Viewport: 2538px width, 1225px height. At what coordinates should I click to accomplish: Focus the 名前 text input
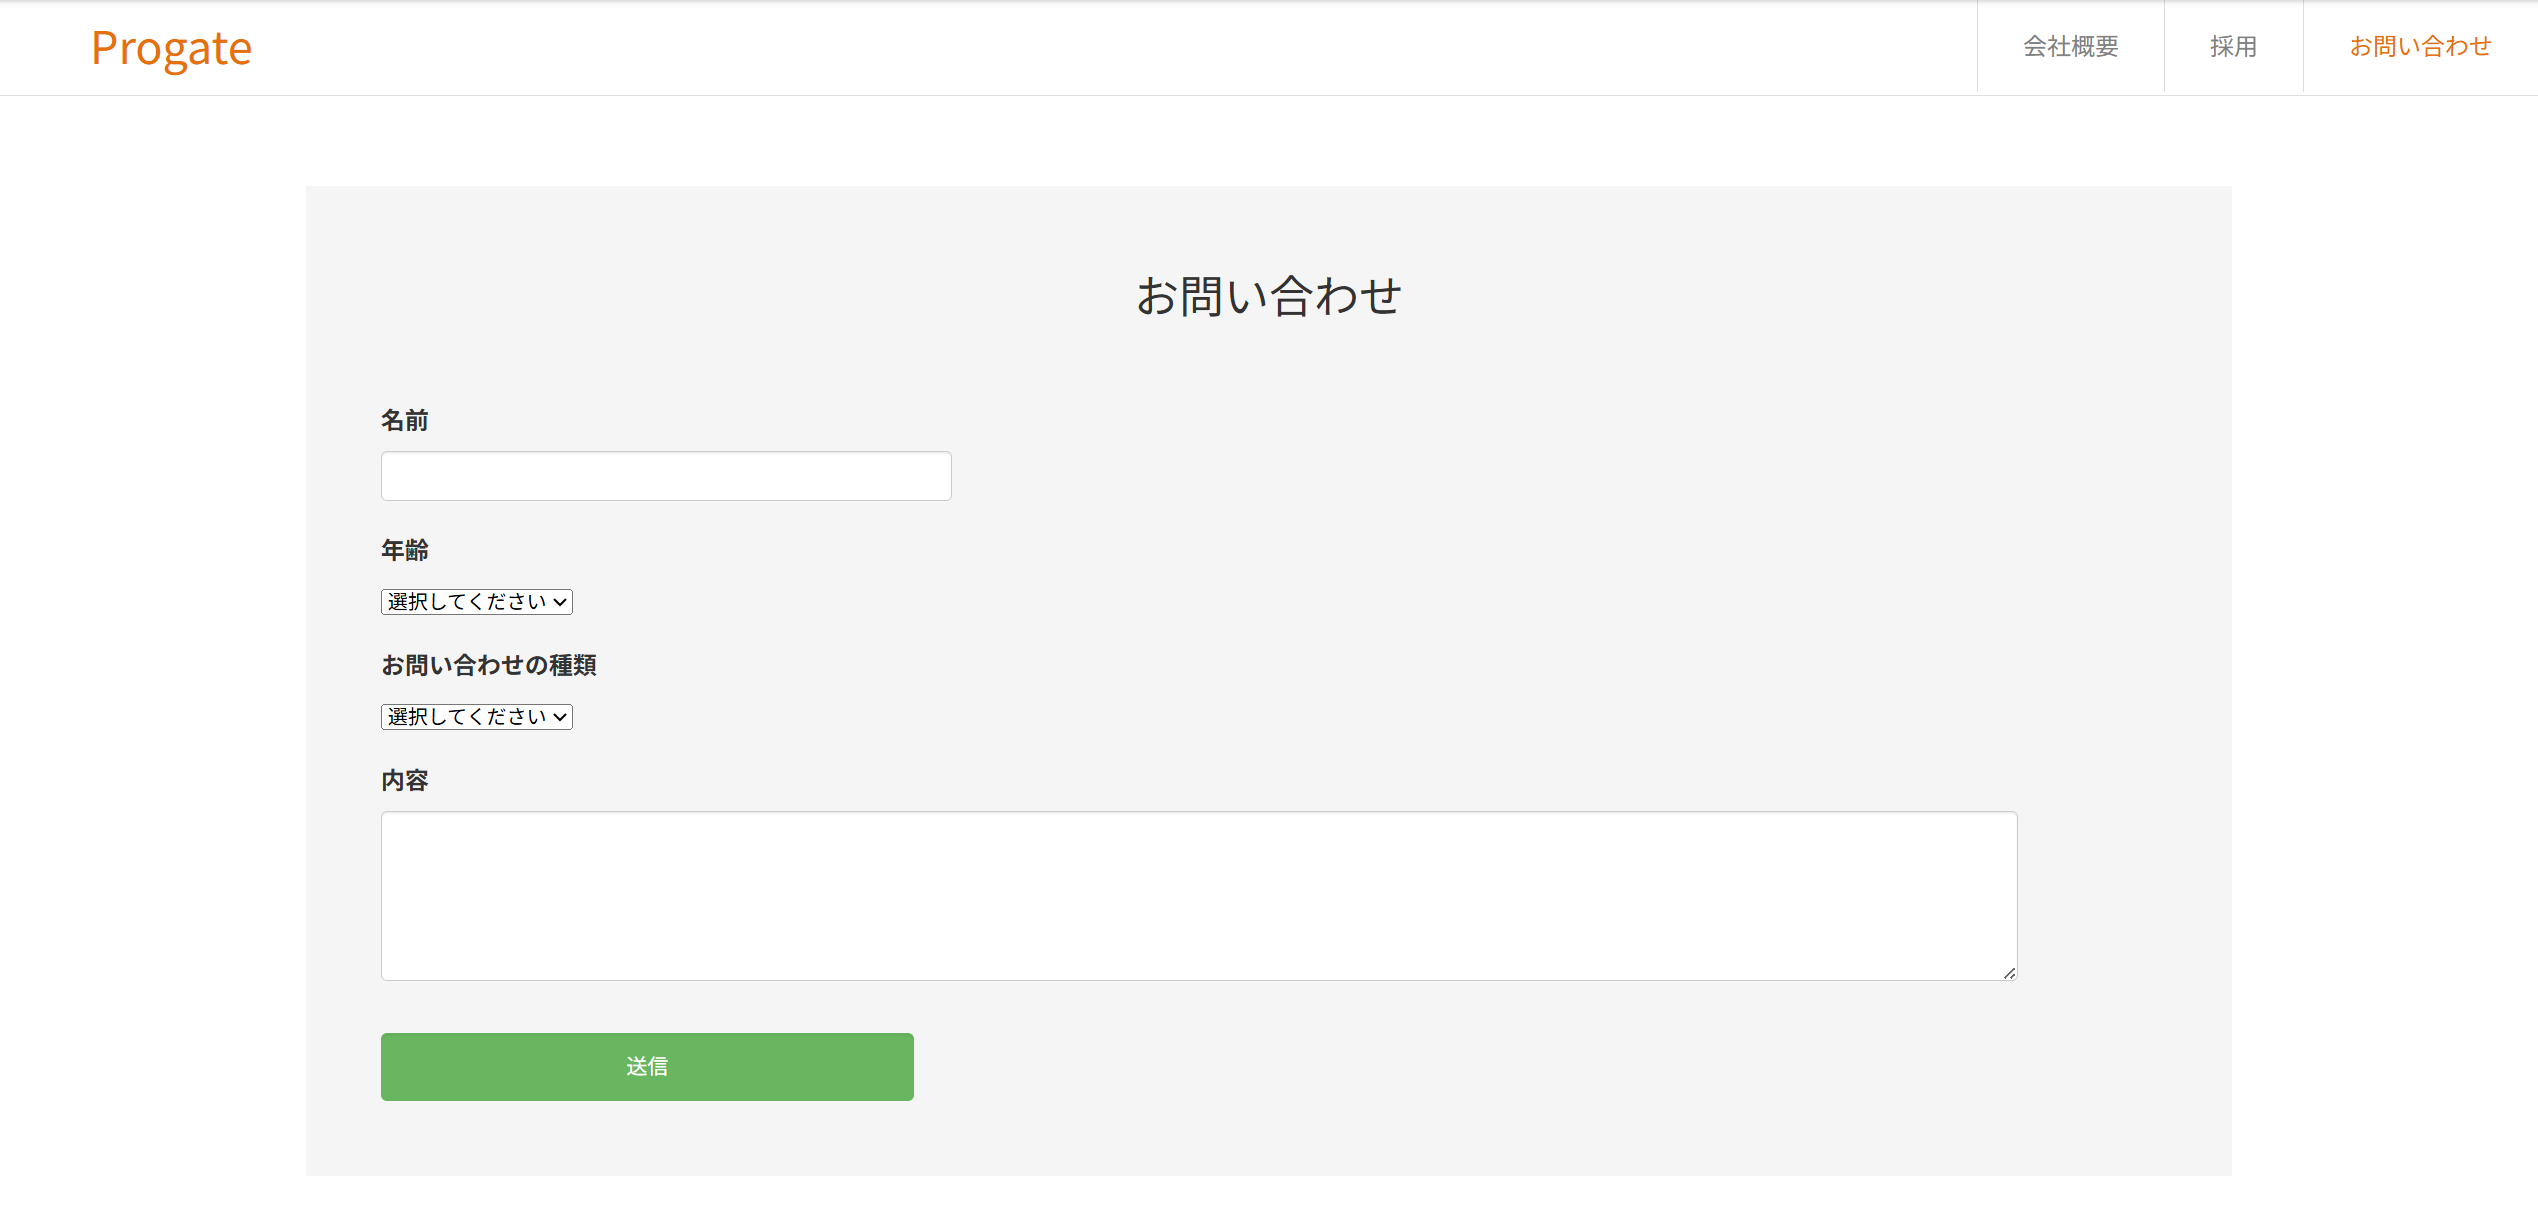[666, 476]
